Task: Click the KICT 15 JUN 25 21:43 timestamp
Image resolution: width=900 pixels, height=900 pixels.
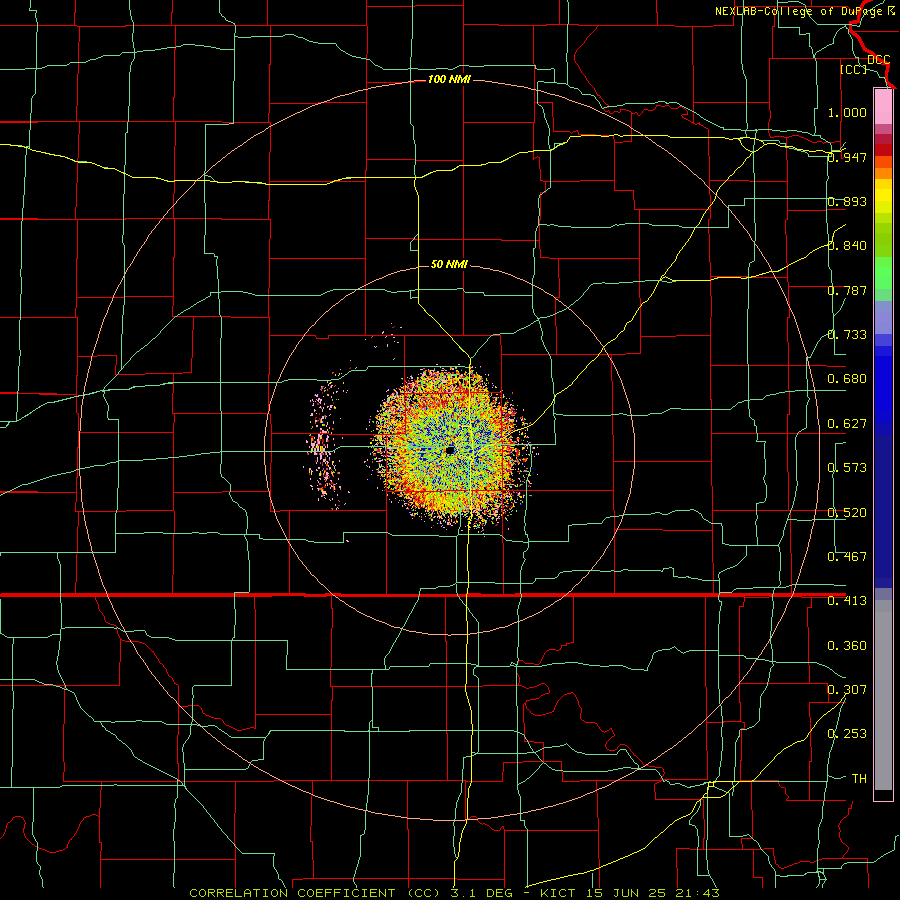Action: pyautogui.click(x=630, y=893)
